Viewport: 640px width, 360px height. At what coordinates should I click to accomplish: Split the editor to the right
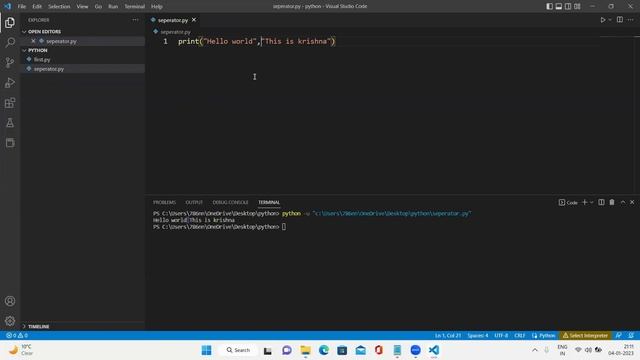620,20
